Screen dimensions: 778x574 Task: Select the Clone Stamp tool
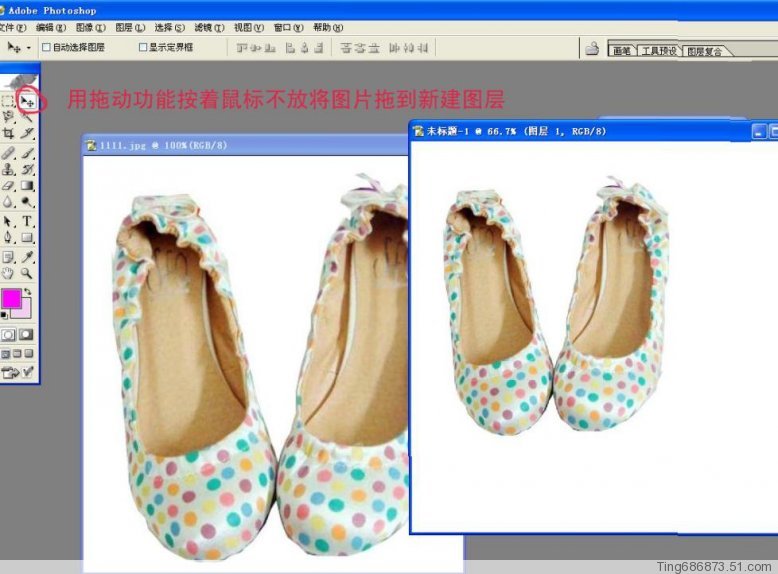(8, 169)
